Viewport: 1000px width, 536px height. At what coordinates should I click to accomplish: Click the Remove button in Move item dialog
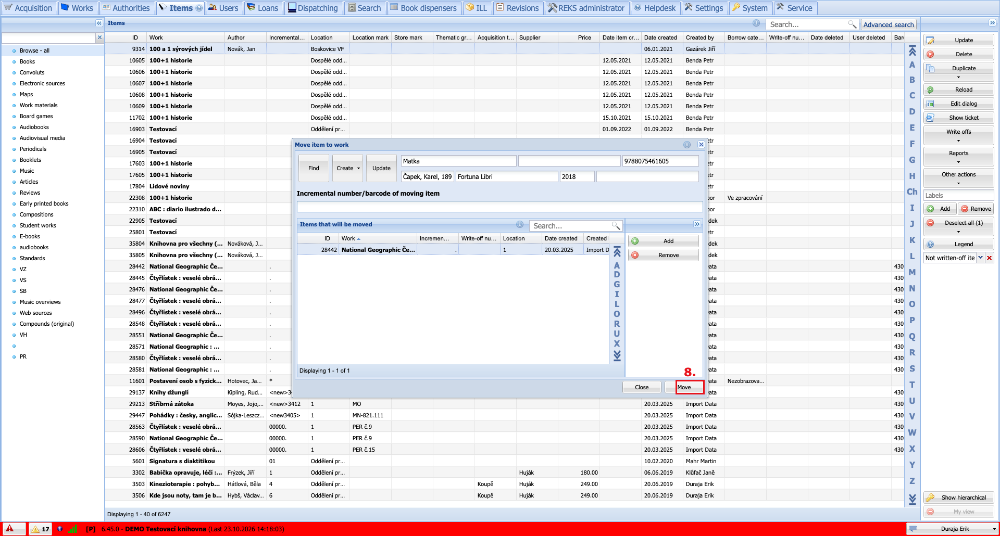(x=663, y=255)
